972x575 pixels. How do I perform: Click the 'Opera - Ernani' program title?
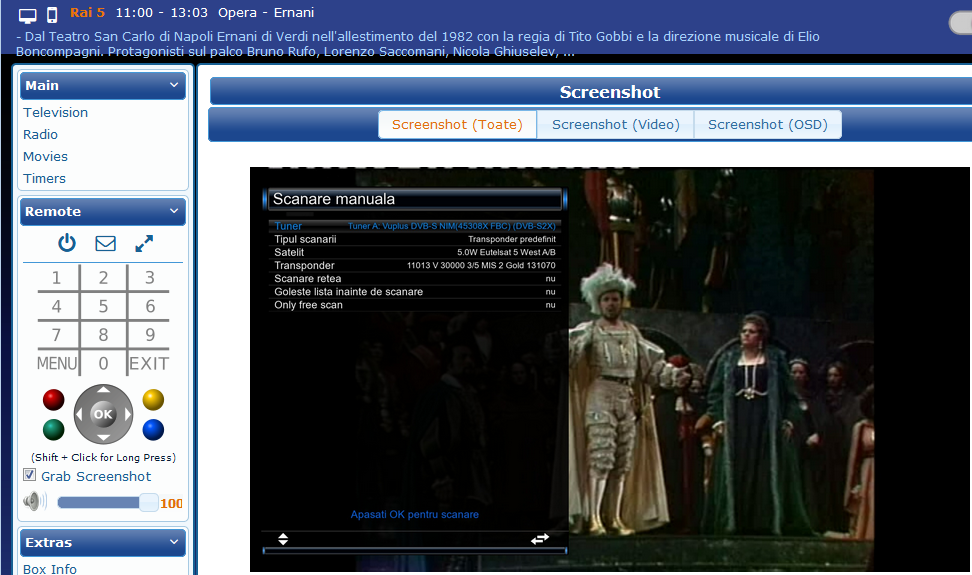point(266,12)
